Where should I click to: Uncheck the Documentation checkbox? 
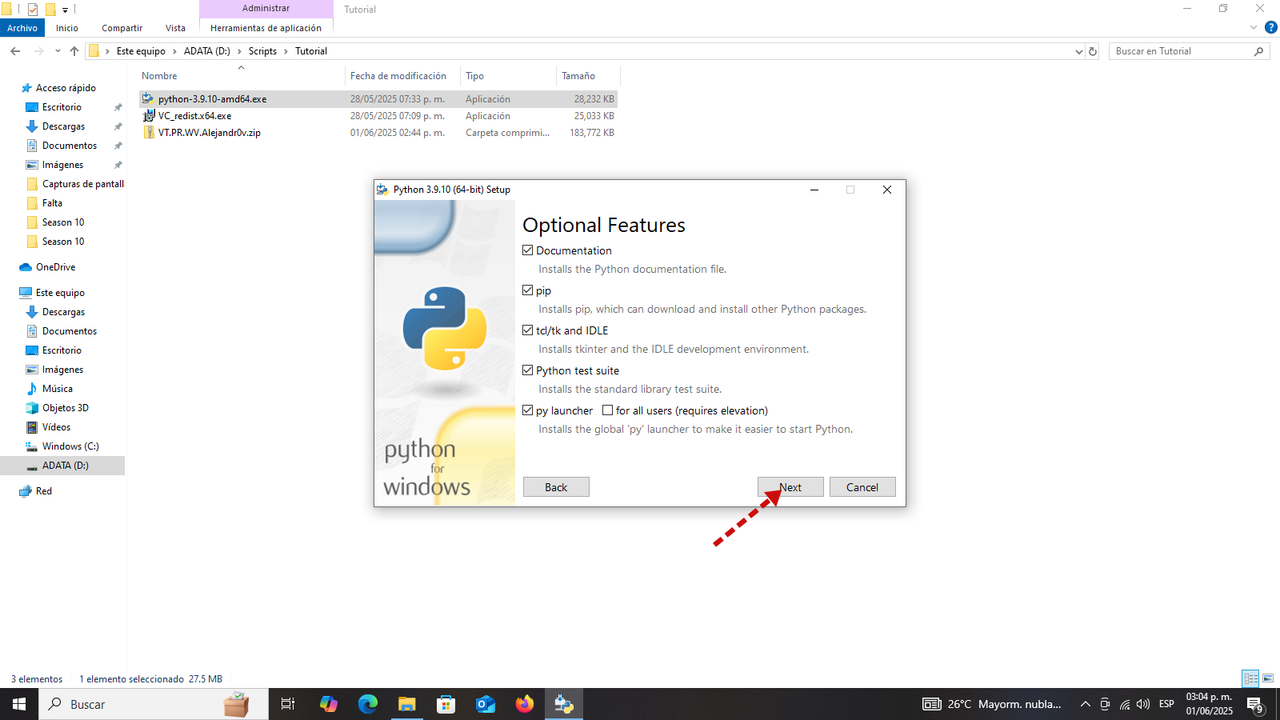point(528,250)
